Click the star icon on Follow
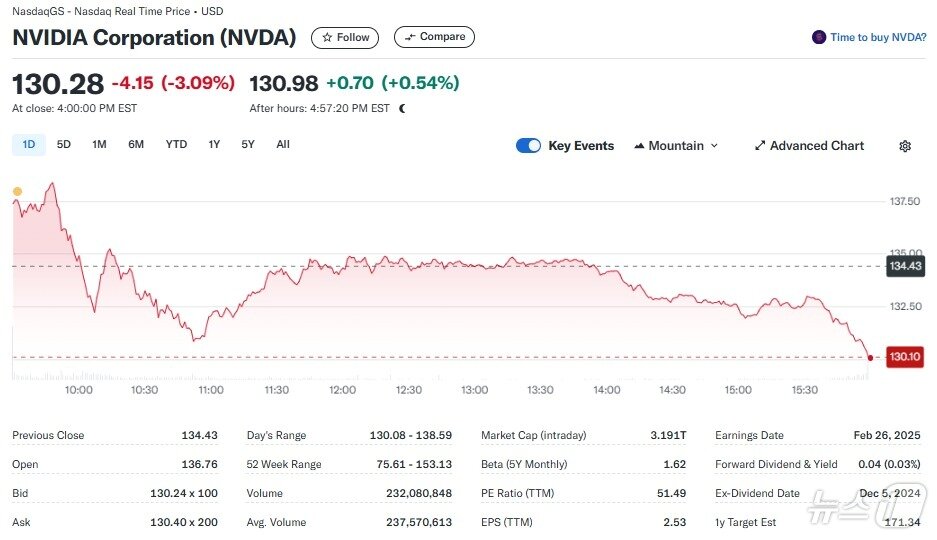937x540 pixels. [327, 38]
